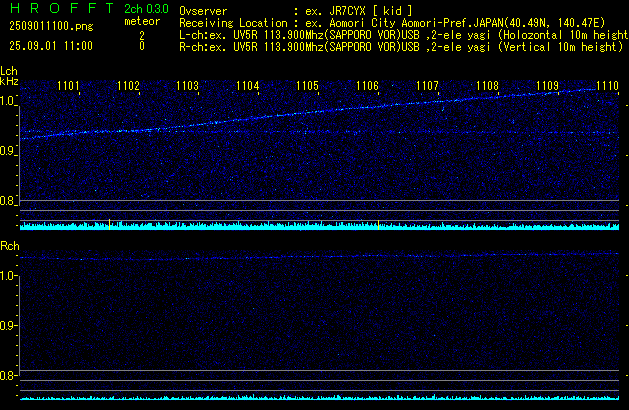Image resolution: width=629 pixels, height=410 pixels.
Task: Select the 1103 time tick label
Action: 187,86
